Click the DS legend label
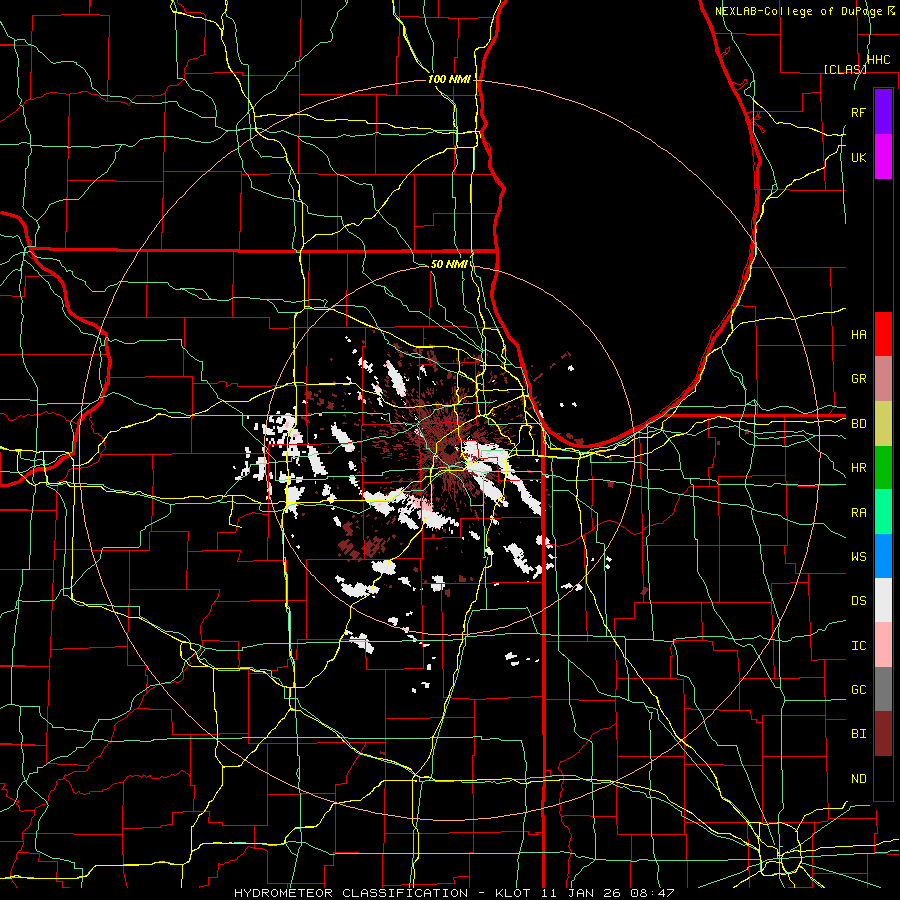 [x=858, y=601]
